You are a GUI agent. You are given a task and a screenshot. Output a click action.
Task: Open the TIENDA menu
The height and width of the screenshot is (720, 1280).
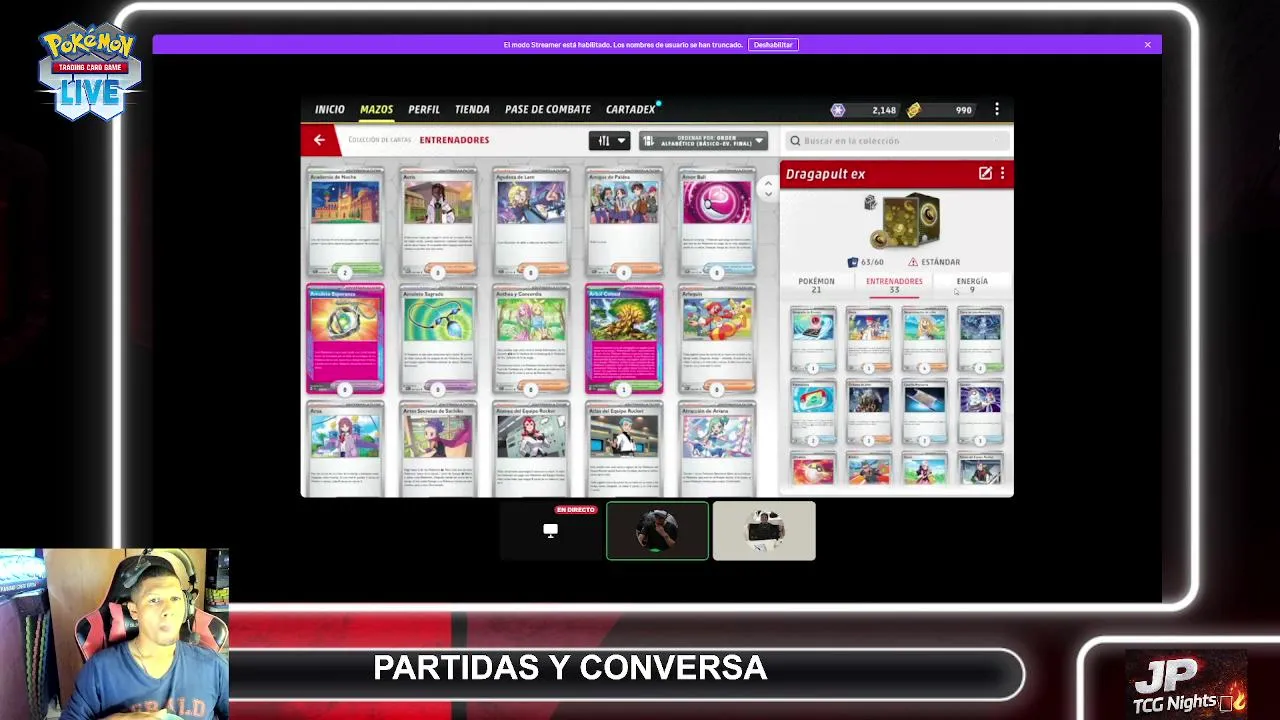472,109
